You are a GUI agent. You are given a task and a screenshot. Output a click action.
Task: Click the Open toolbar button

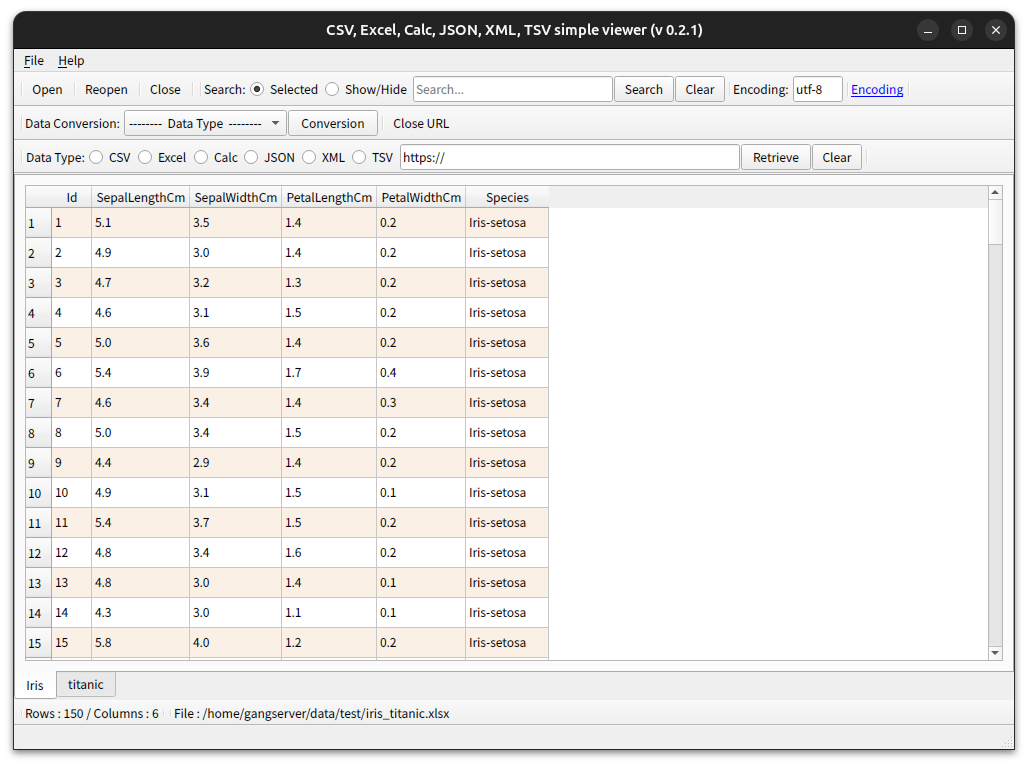coord(47,90)
